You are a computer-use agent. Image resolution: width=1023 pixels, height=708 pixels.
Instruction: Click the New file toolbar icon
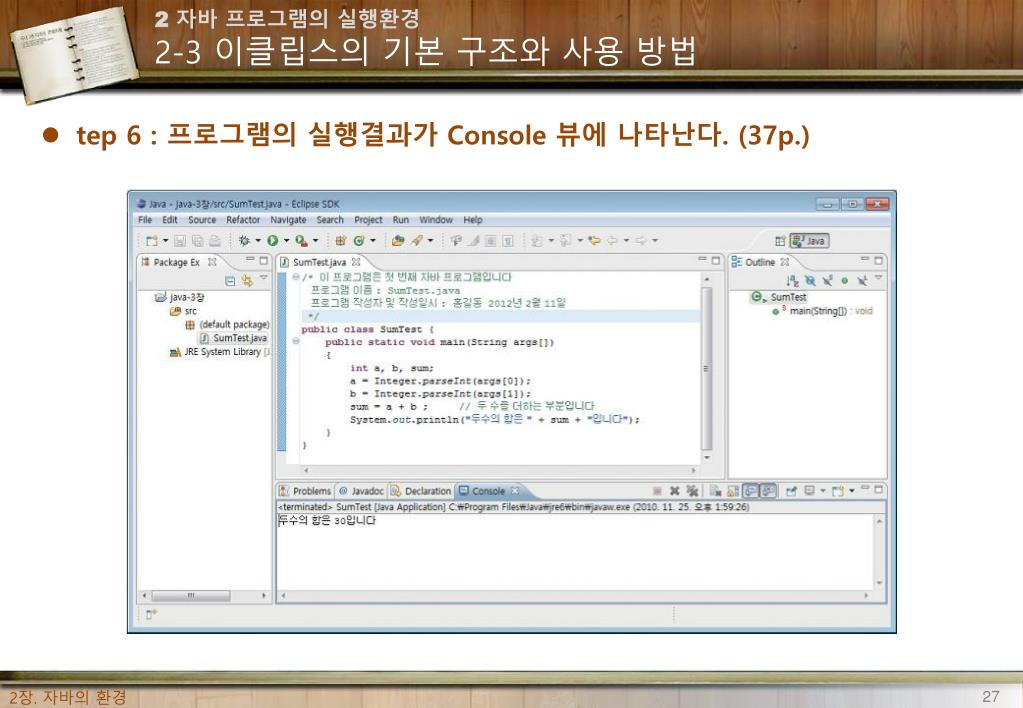(x=151, y=241)
